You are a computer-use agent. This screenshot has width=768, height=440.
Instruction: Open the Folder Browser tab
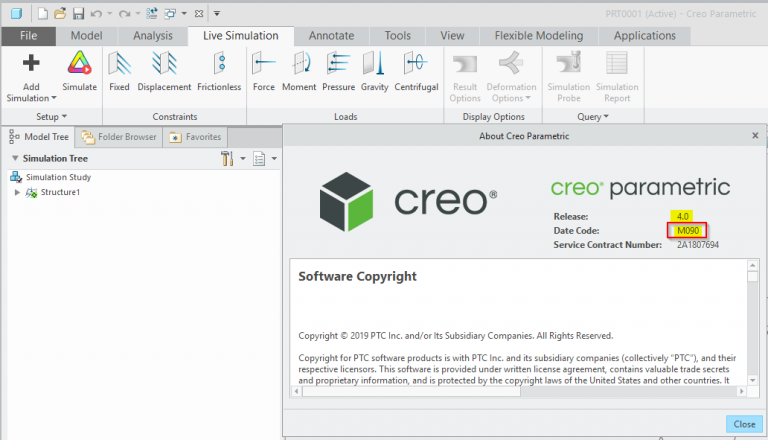tap(120, 137)
